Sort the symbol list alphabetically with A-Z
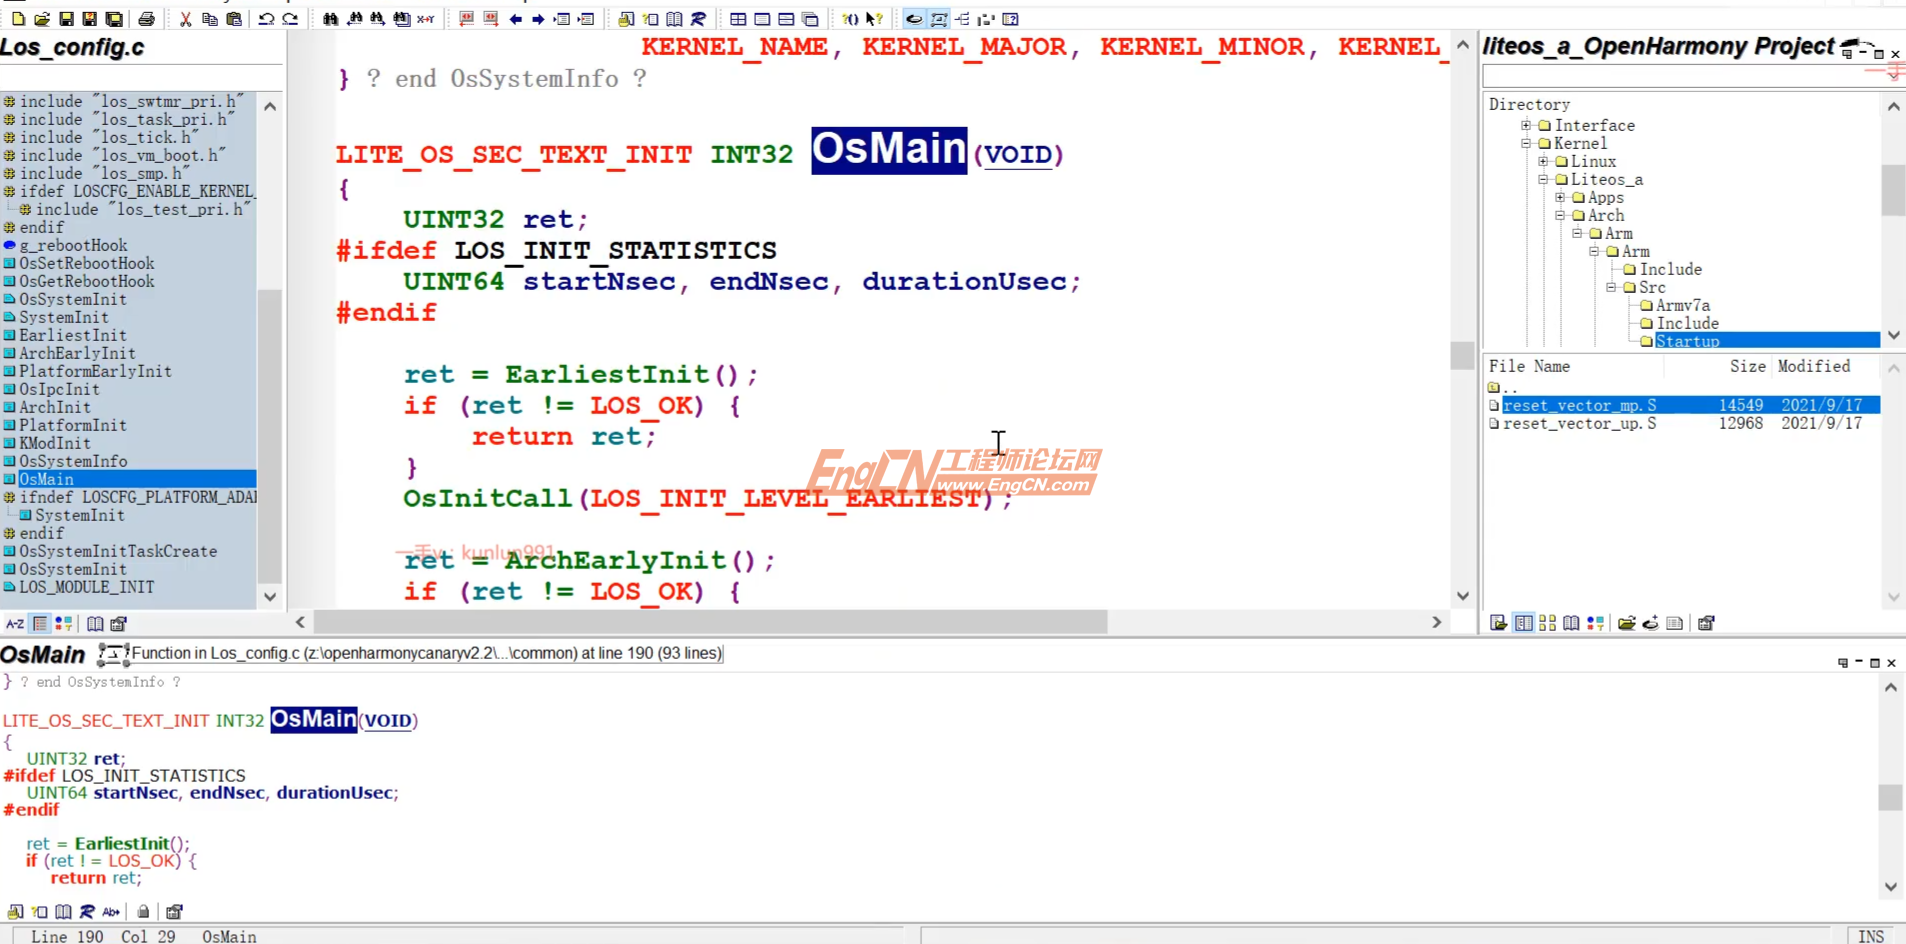The image size is (1906, 944). 14,623
